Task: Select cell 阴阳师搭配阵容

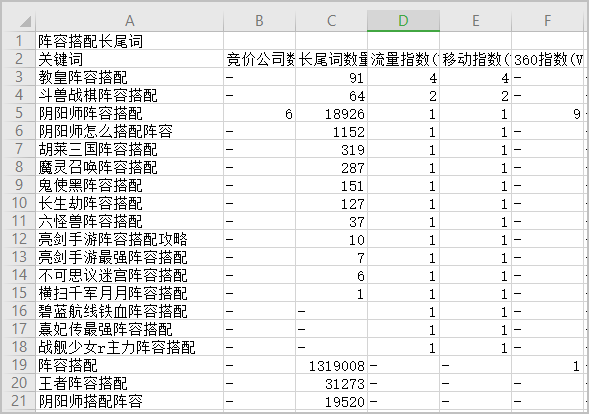Action: point(130,401)
